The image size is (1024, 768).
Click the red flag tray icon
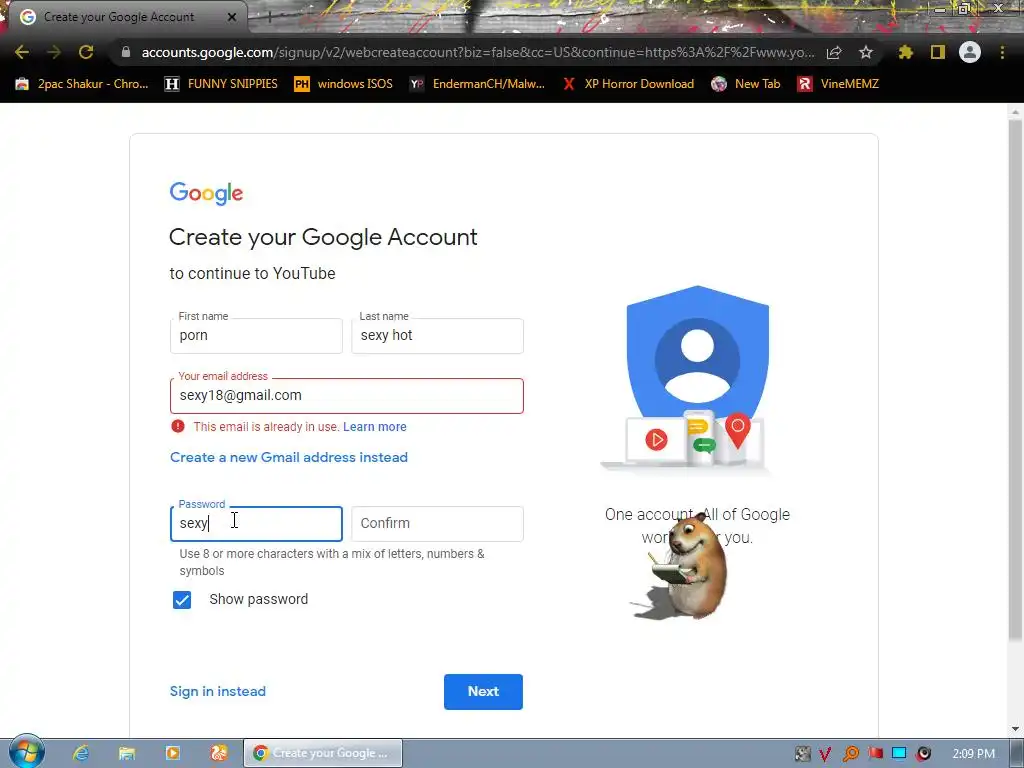pyautogui.click(x=875, y=754)
